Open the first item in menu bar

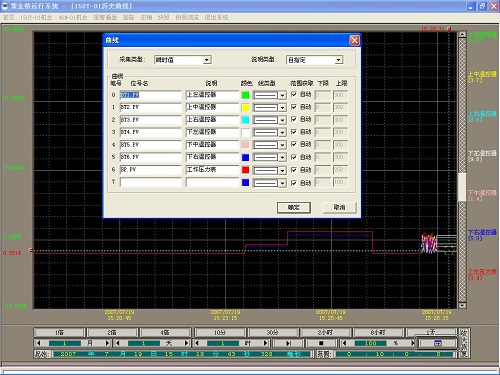9,17
